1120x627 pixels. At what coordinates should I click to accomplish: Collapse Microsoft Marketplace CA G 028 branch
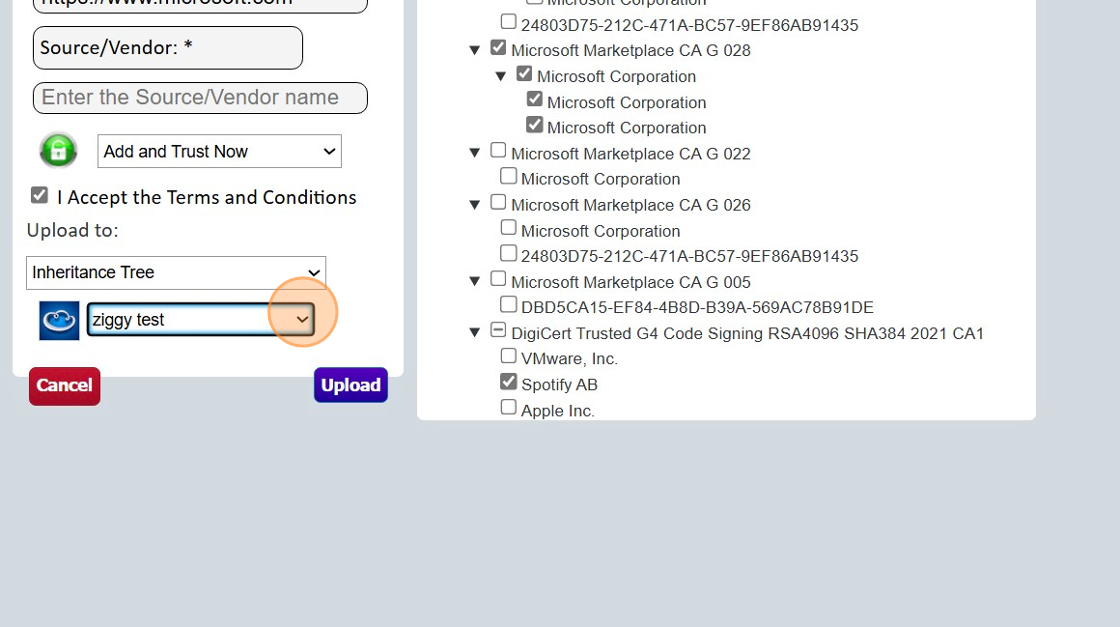click(x=474, y=47)
